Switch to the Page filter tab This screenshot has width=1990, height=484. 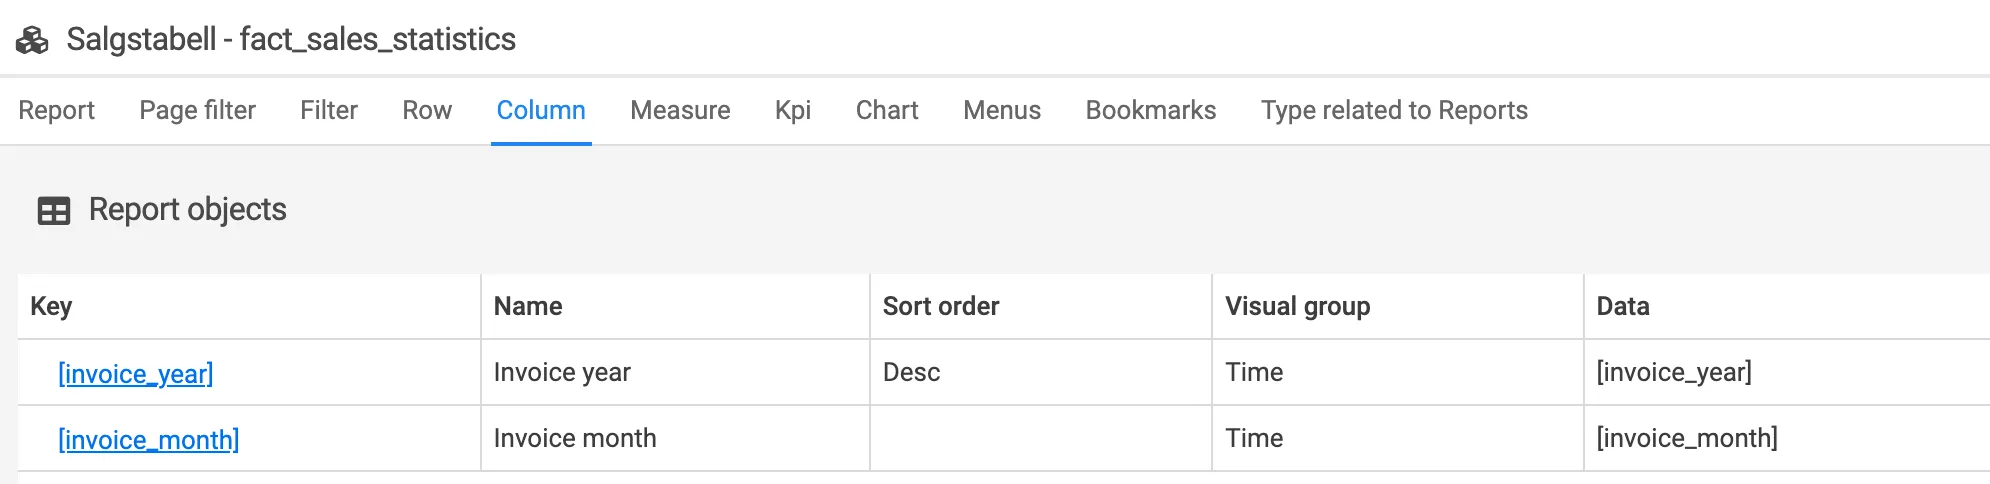pyautogui.click(x=197, y=110)
